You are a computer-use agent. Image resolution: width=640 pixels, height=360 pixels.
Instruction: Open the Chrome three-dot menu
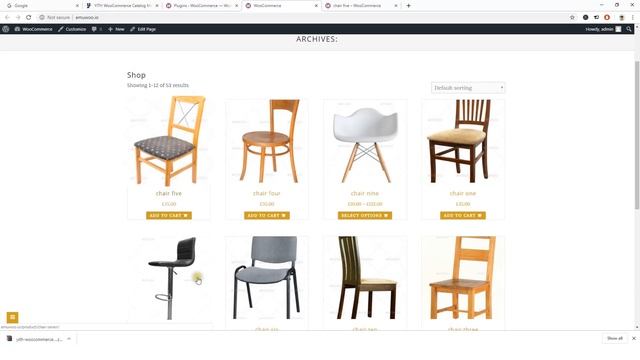(633, 18)
